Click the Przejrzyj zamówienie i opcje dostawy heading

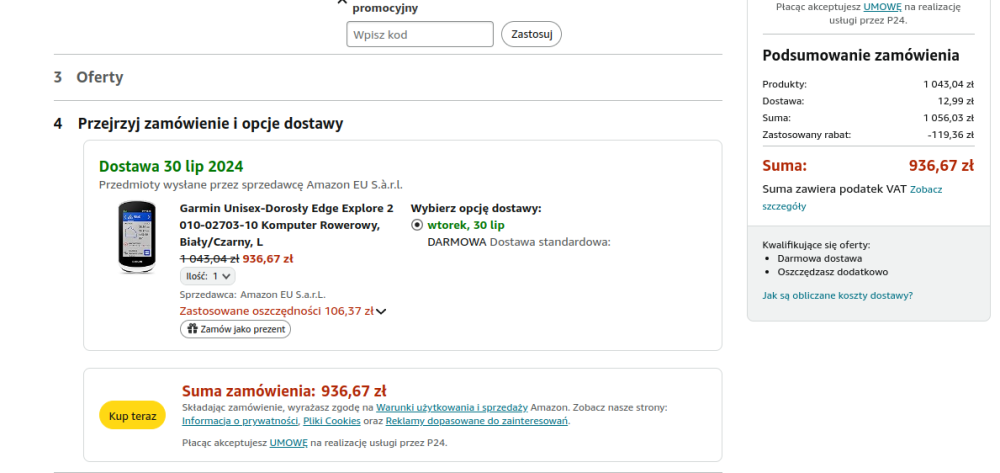click(x=210, y=124)
